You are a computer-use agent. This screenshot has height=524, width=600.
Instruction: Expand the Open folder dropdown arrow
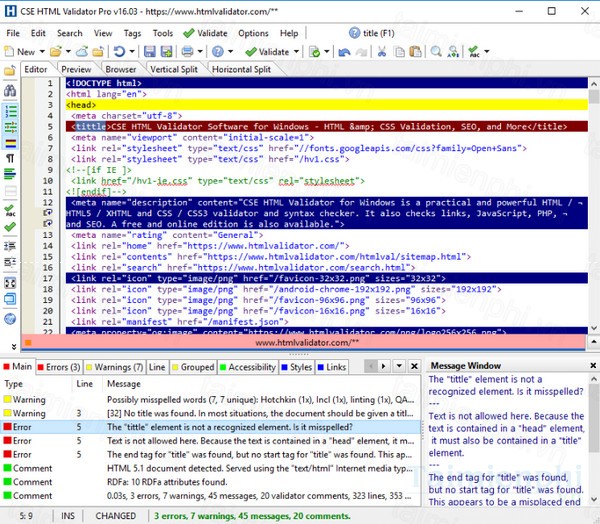[x=68, y=52]
